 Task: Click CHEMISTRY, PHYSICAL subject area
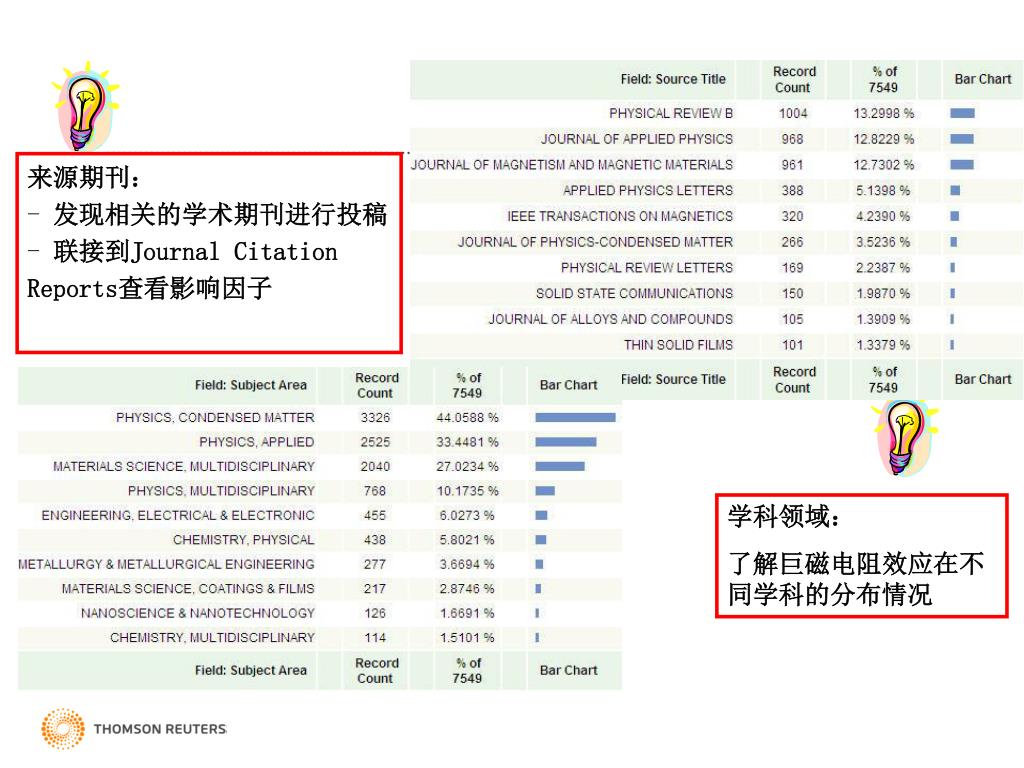click(x=243, y=540)
